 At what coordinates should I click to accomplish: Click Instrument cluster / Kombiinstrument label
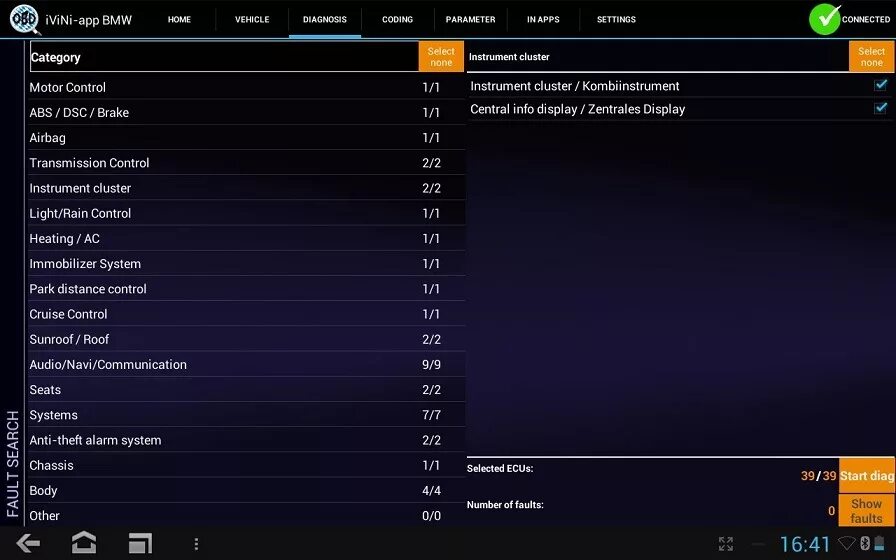tap(575, 86)
